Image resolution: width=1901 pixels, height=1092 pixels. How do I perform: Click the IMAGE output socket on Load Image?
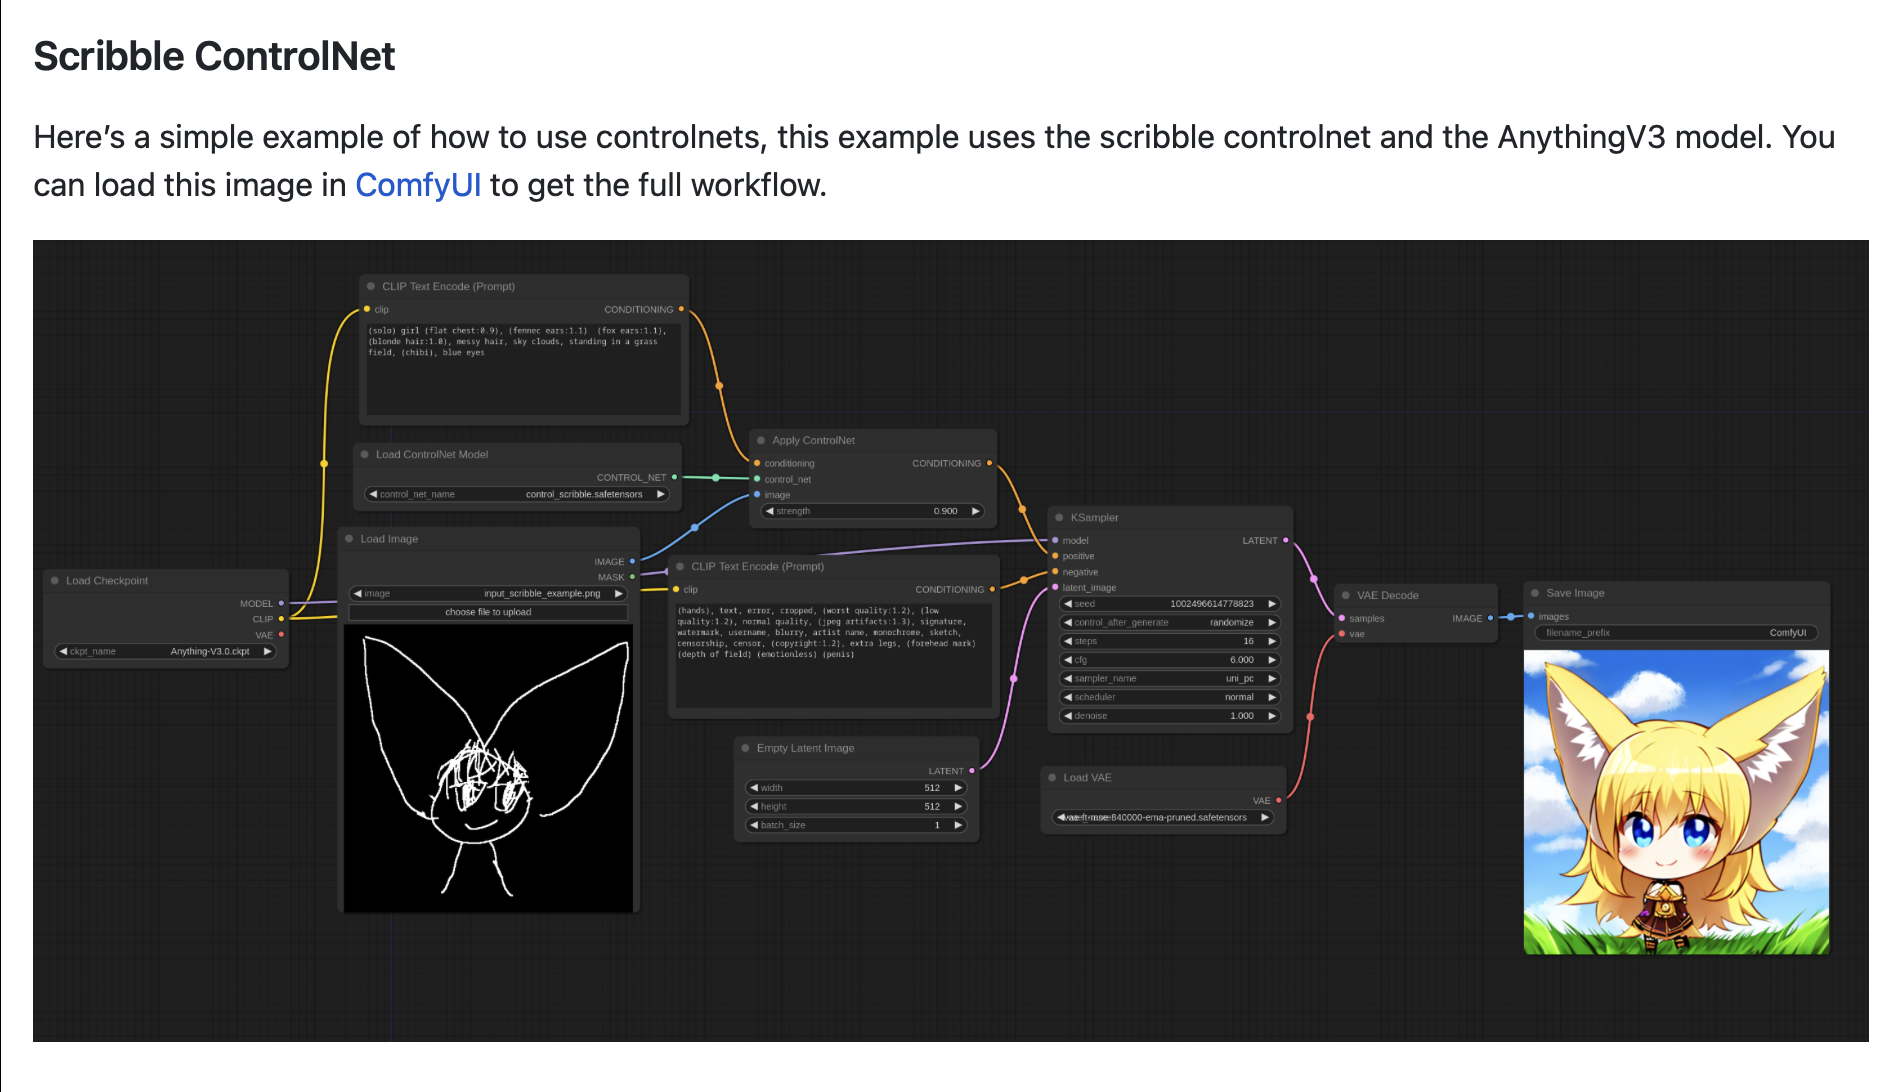point(633,562)
